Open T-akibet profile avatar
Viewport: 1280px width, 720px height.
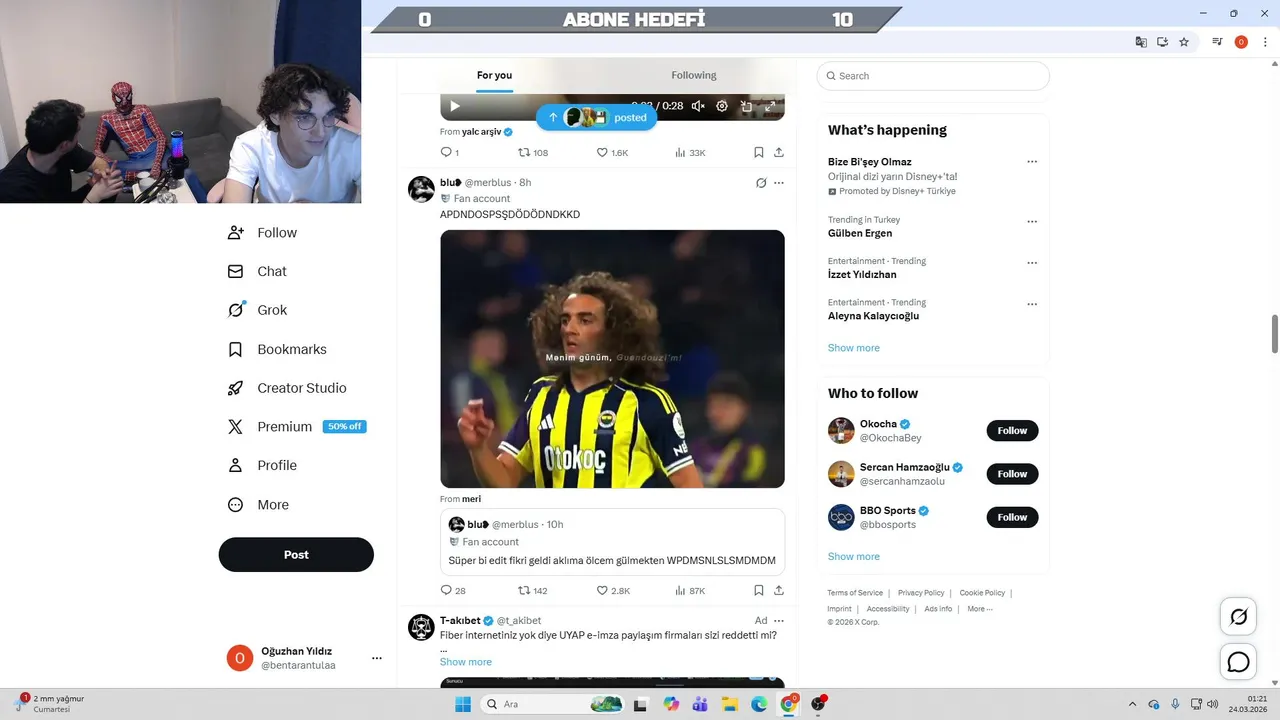click(x=421, y=627)
